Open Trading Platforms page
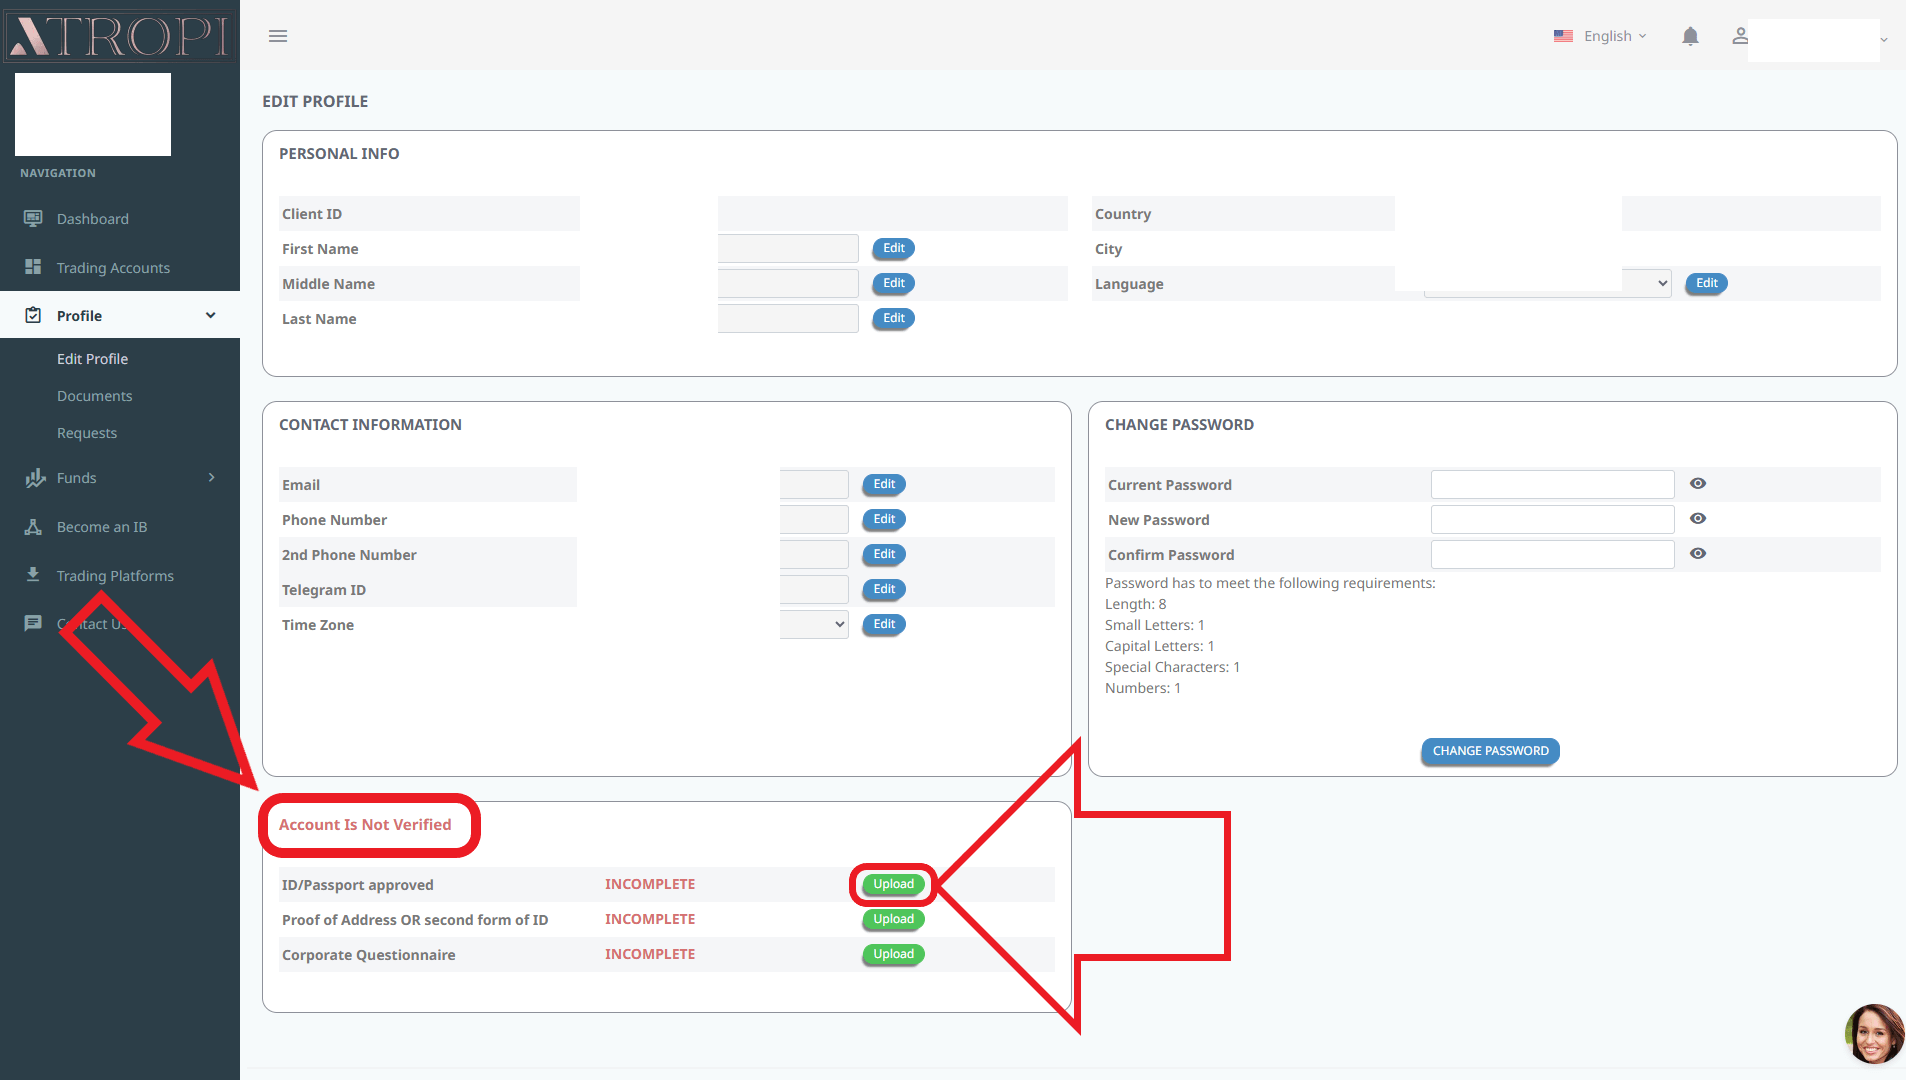 pos(115,576)
